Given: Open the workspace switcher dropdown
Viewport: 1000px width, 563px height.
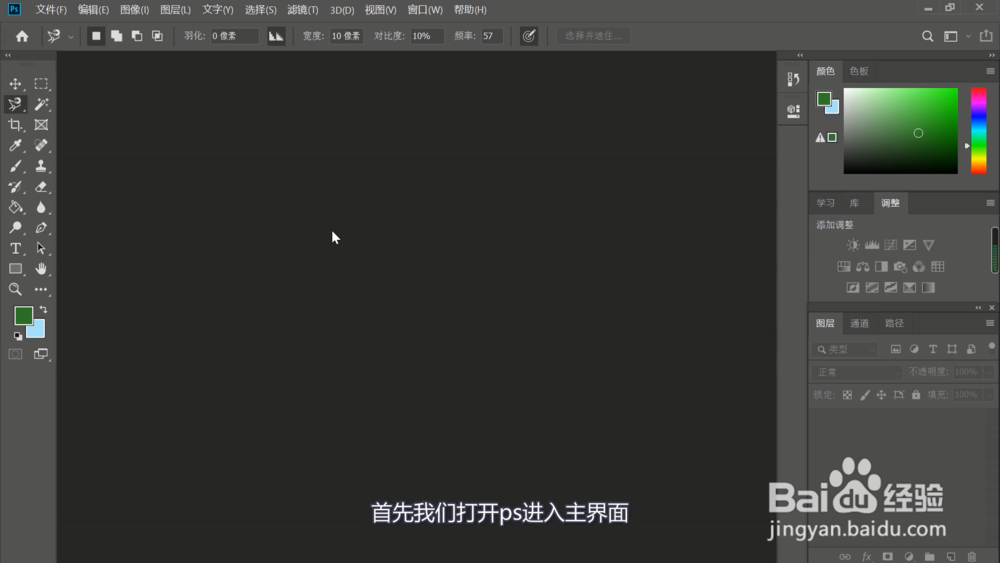Looking at the screenshot, I should (x=968, y=36).
